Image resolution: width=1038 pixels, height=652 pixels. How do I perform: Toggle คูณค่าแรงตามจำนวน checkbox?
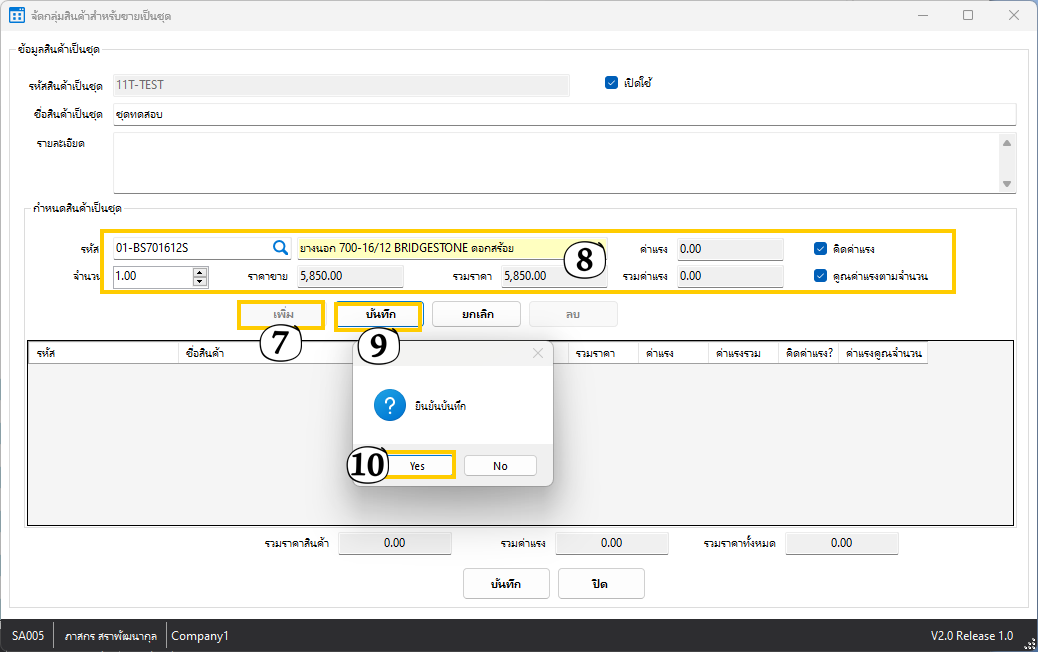tap(820, 276)
